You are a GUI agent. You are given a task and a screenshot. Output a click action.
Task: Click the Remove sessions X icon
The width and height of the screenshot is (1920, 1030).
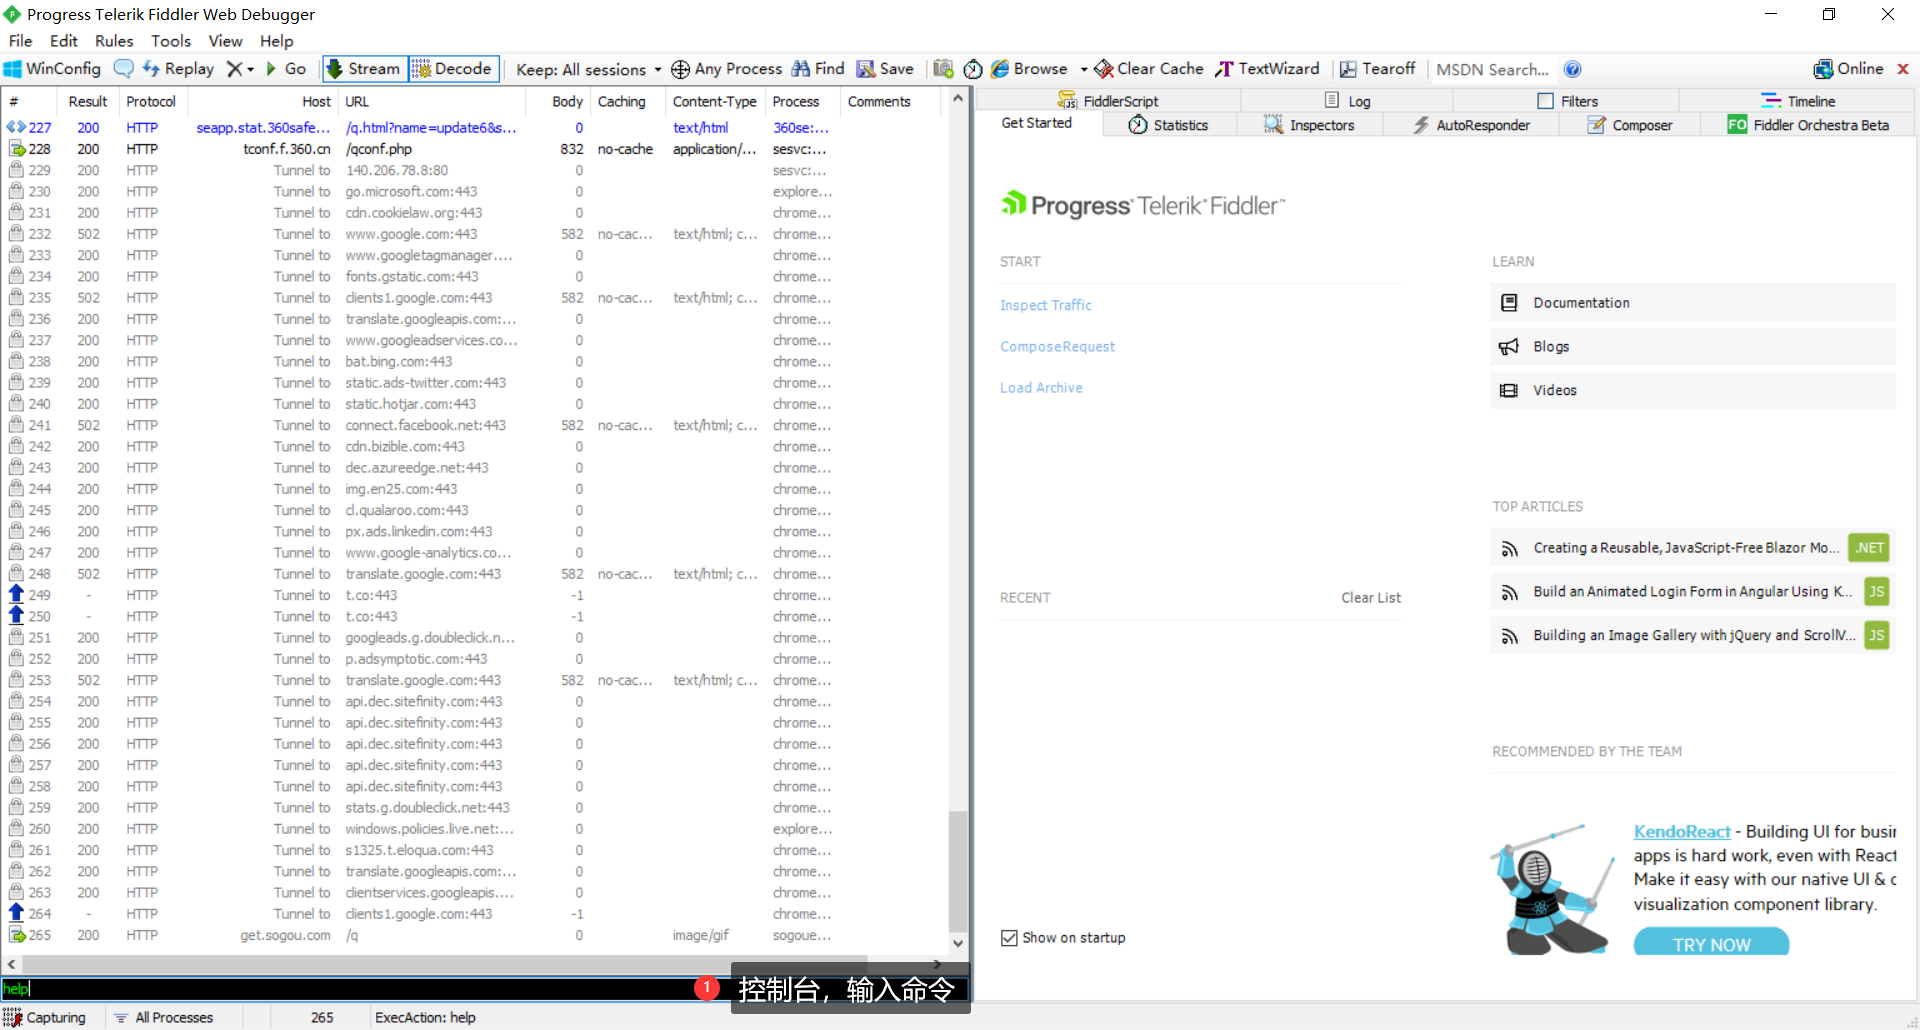[x=234, y=69]
